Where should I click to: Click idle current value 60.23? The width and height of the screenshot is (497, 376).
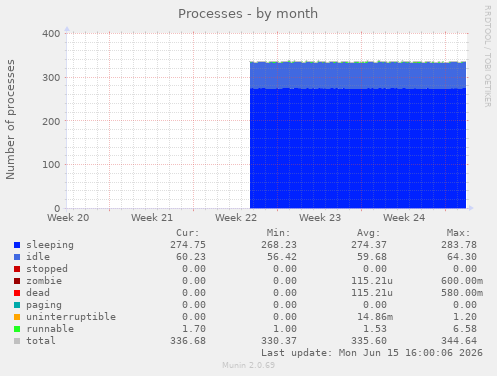pos(191,257)
